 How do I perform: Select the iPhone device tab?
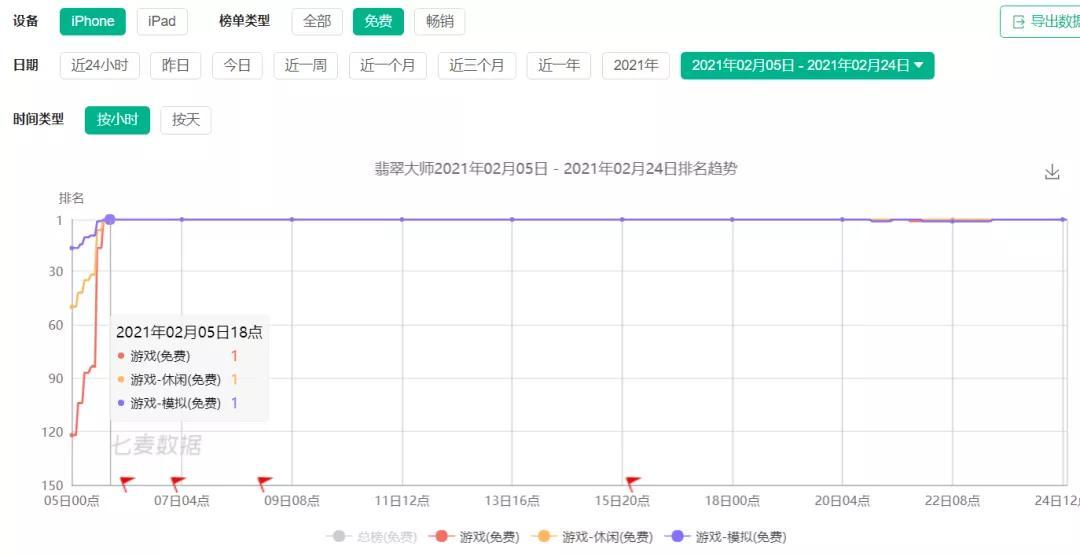pyautogui.click(x=93, y=21)
